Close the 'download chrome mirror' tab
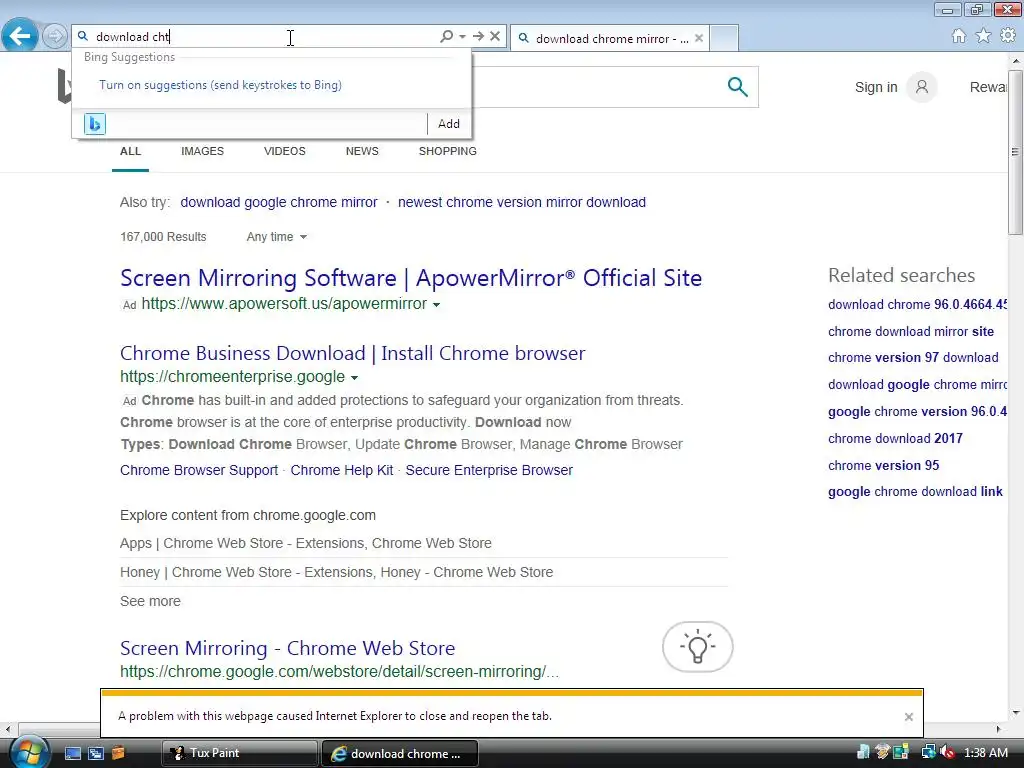This screenshot has width=1024, height=768. 699,38
